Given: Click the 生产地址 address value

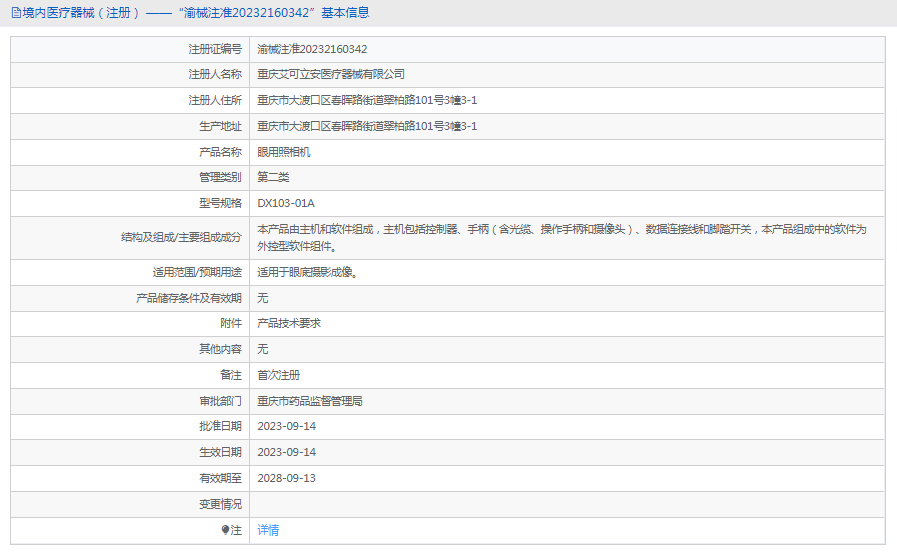Looking at the screenshot, I should [x=367, y=126].
